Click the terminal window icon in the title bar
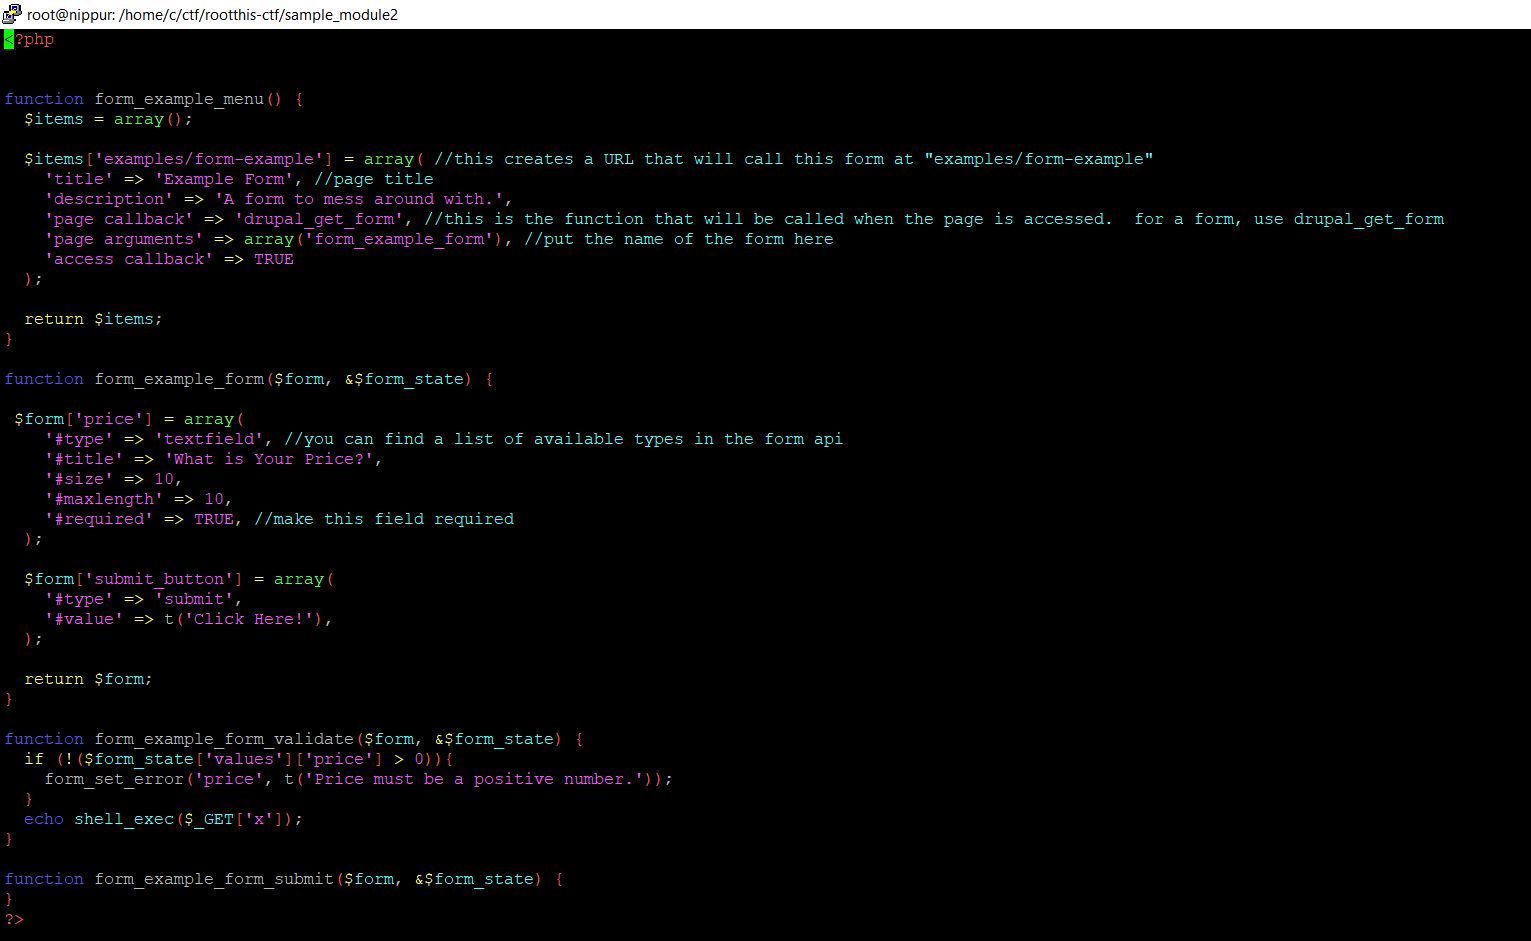 (x=12, y=15)
